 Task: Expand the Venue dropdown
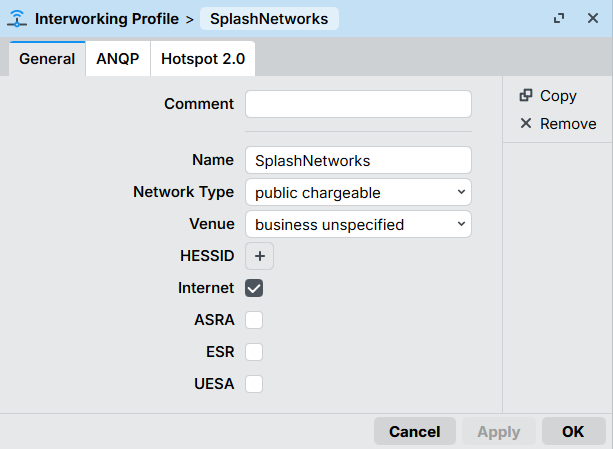358,224
